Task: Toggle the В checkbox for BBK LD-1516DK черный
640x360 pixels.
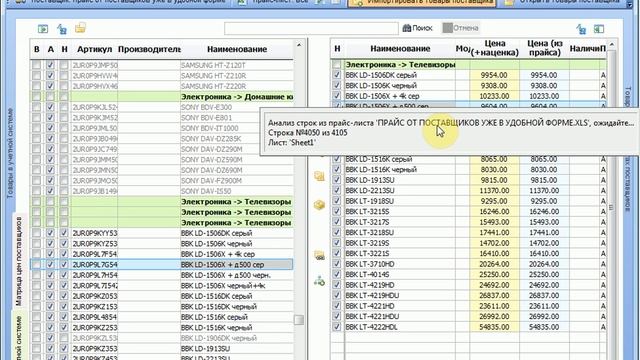Action: pos(36,307)
